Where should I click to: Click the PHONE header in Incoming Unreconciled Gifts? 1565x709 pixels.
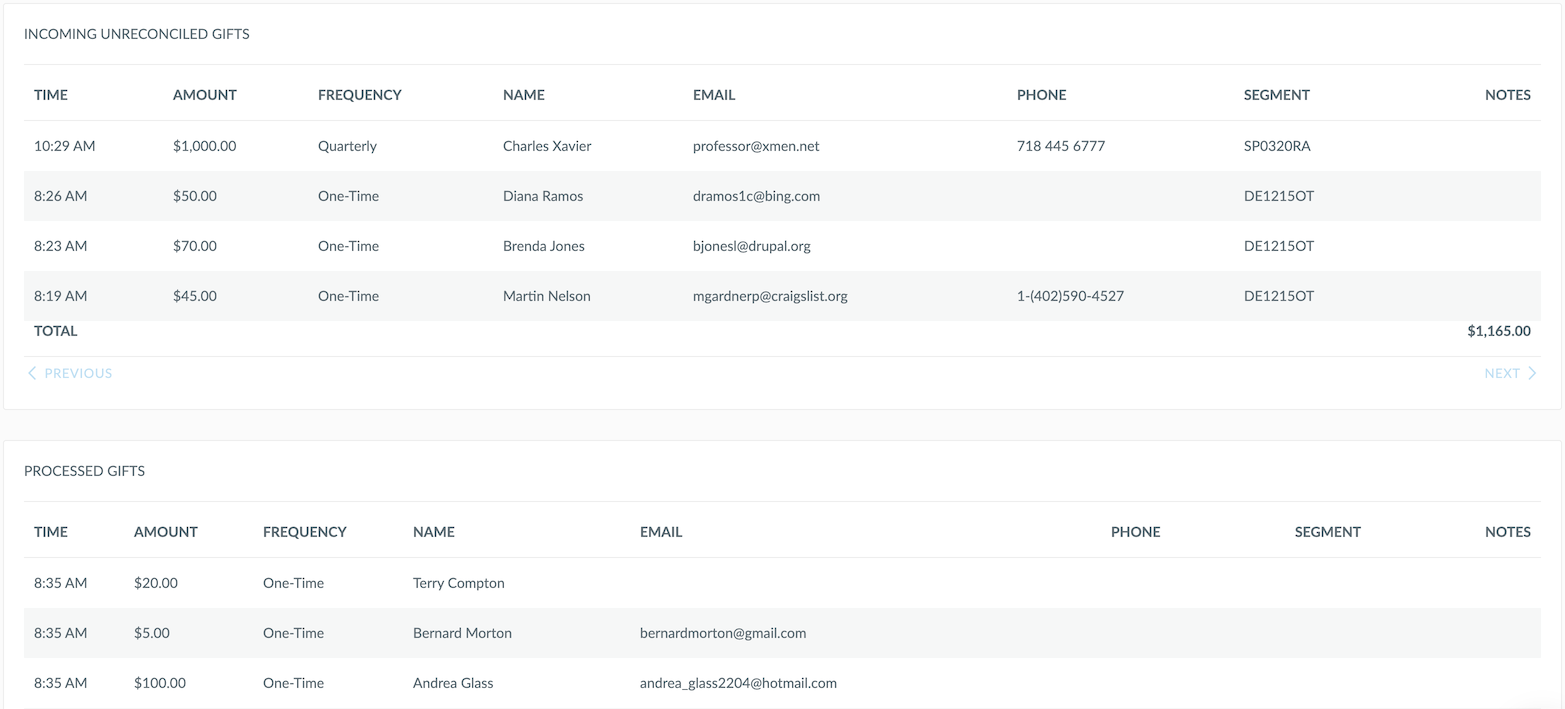1042,95
